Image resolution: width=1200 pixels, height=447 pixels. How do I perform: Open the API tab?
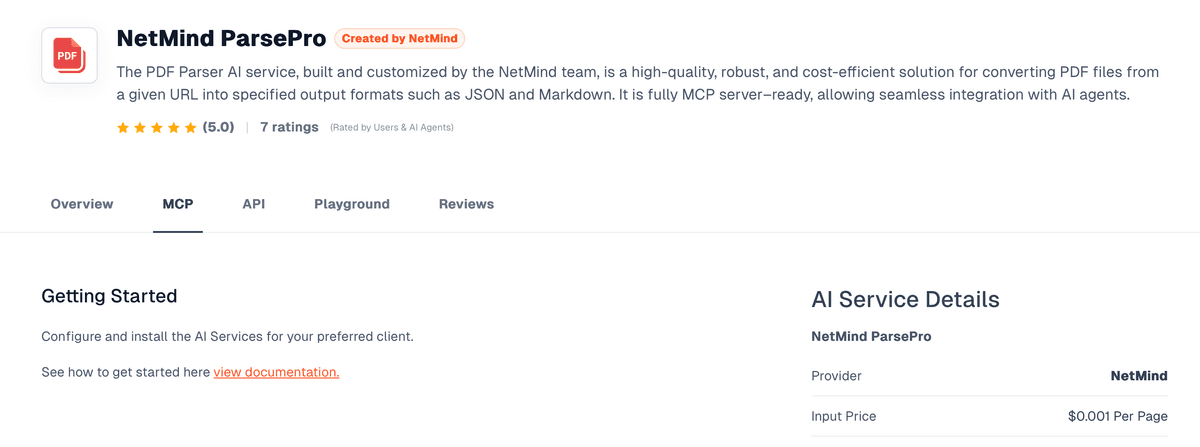(254, 204)
